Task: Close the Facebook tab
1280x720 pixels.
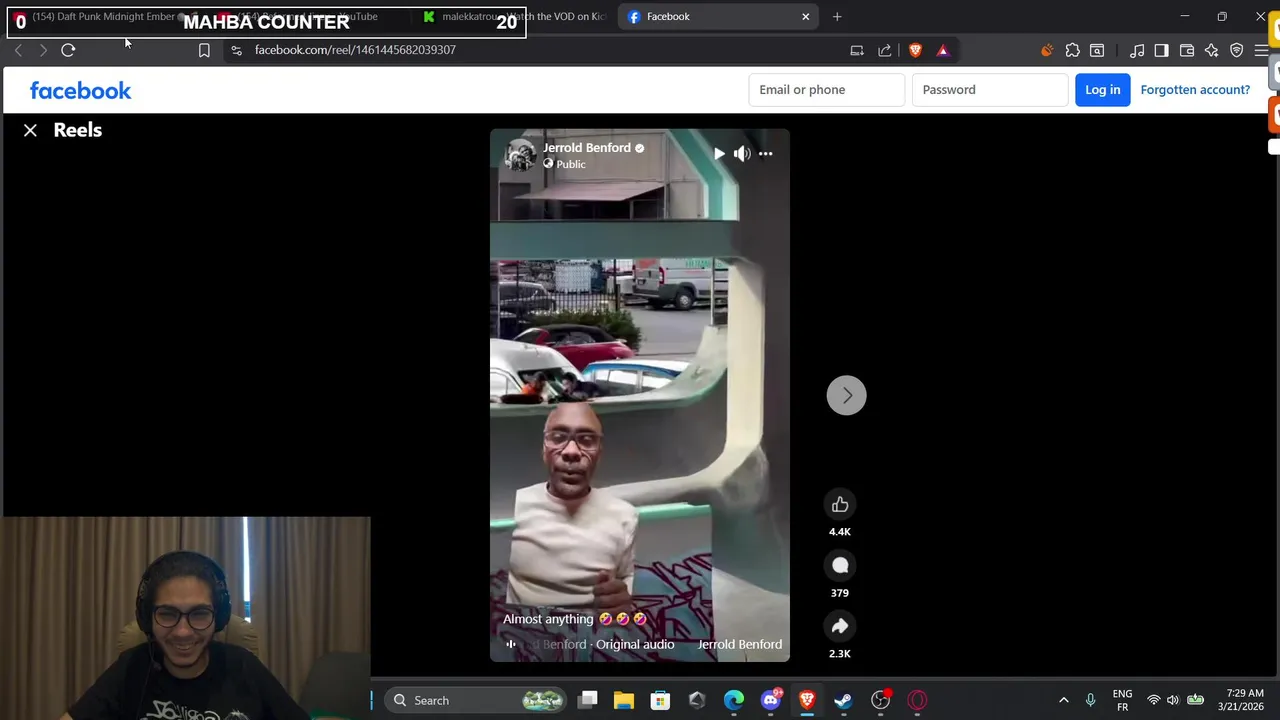Action: click(x=805, y=17)
